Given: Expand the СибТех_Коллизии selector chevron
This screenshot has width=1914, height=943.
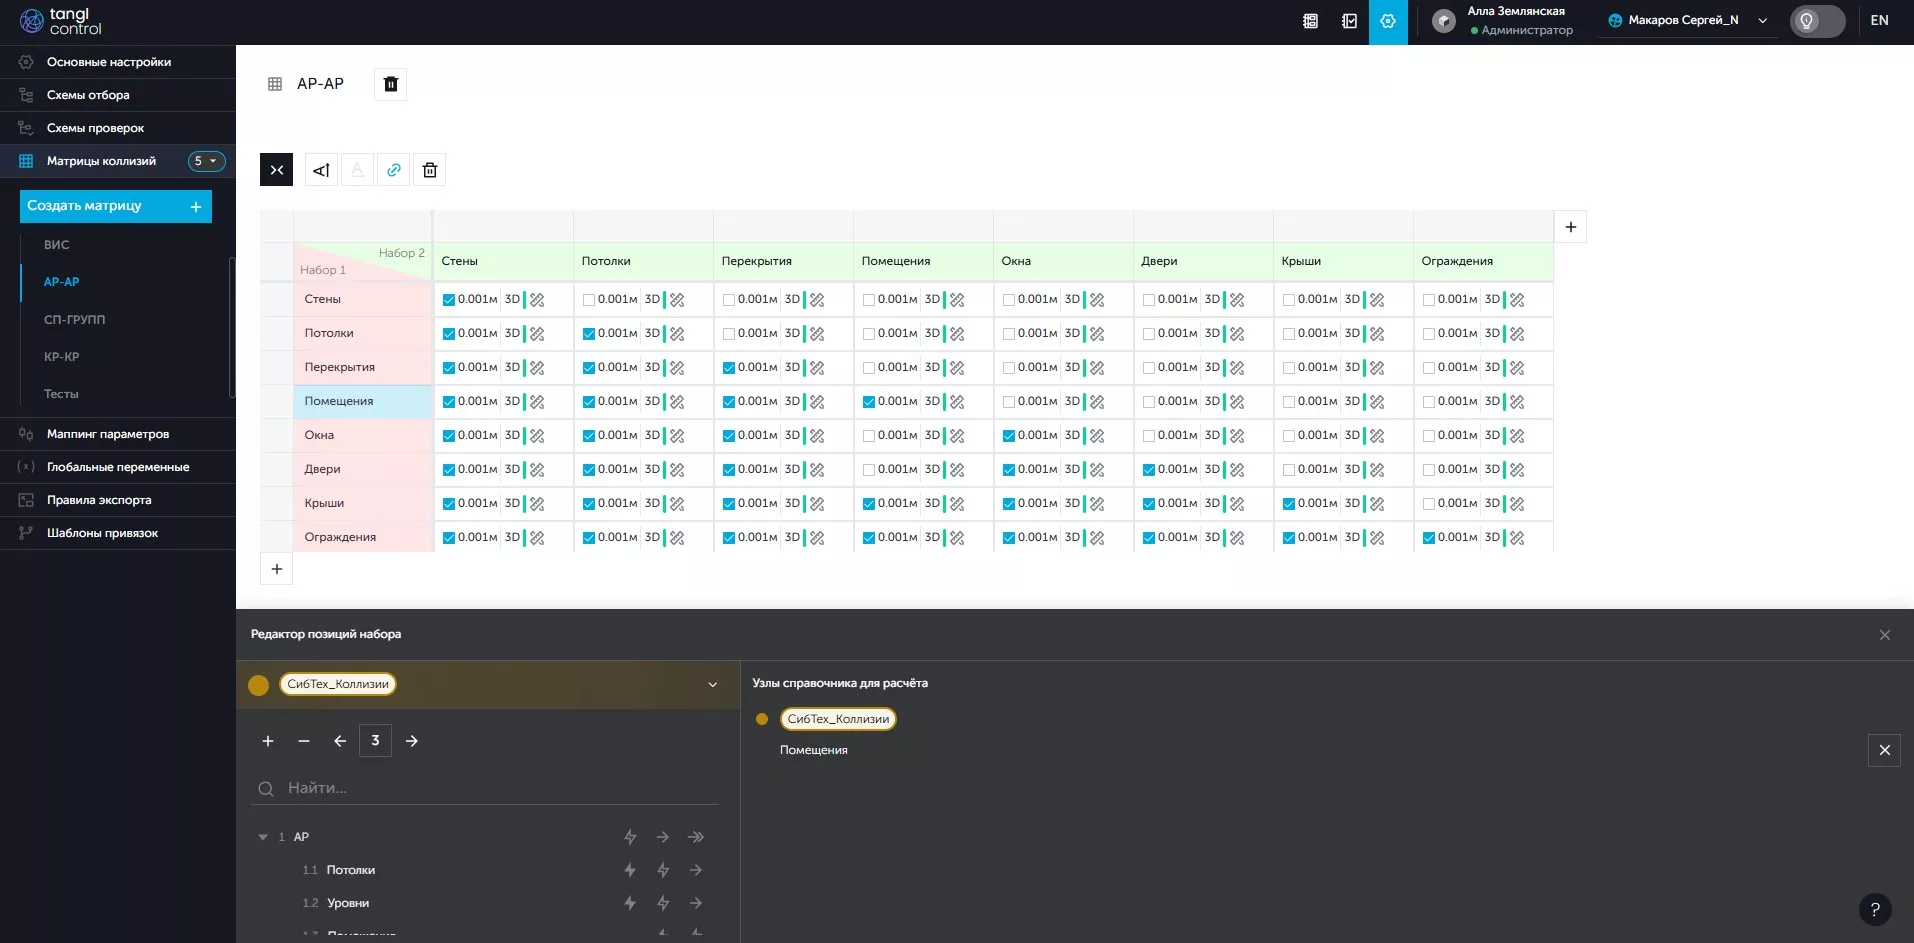Looking at the screenshot, I should pos(712,685).
